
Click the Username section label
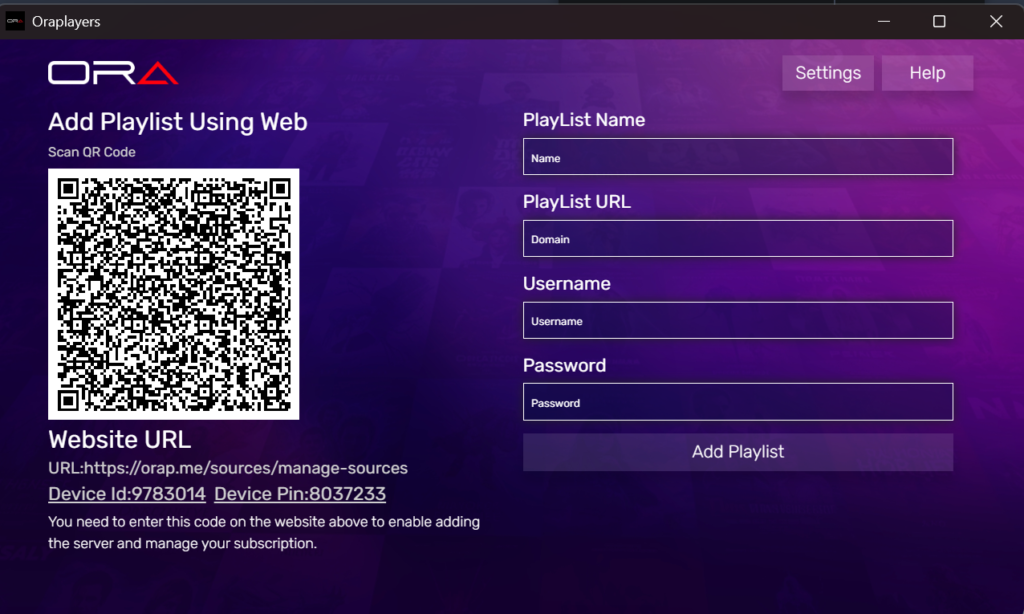[x=566, y=283]
